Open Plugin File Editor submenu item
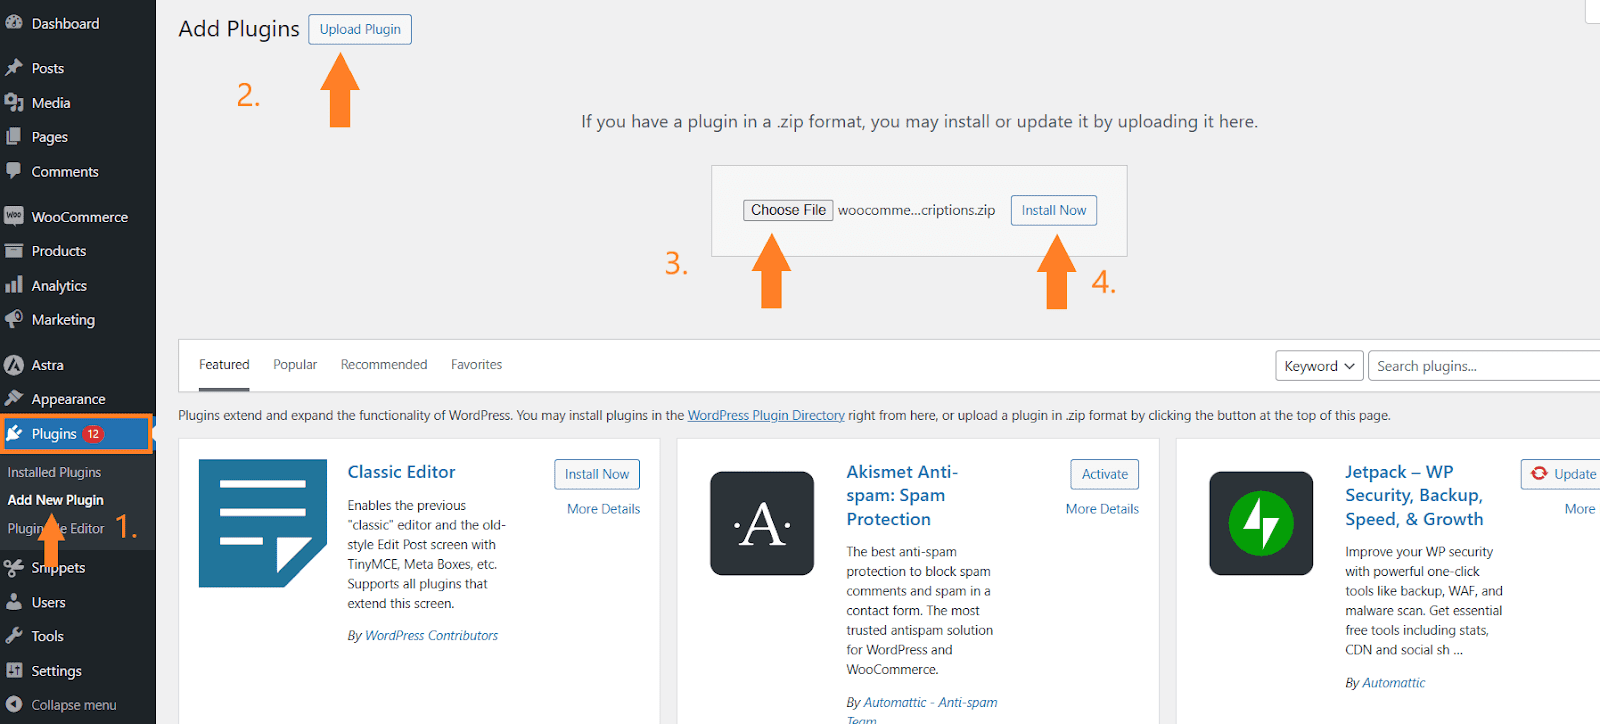The image size is (1600, 724). (x=56, y=528)
